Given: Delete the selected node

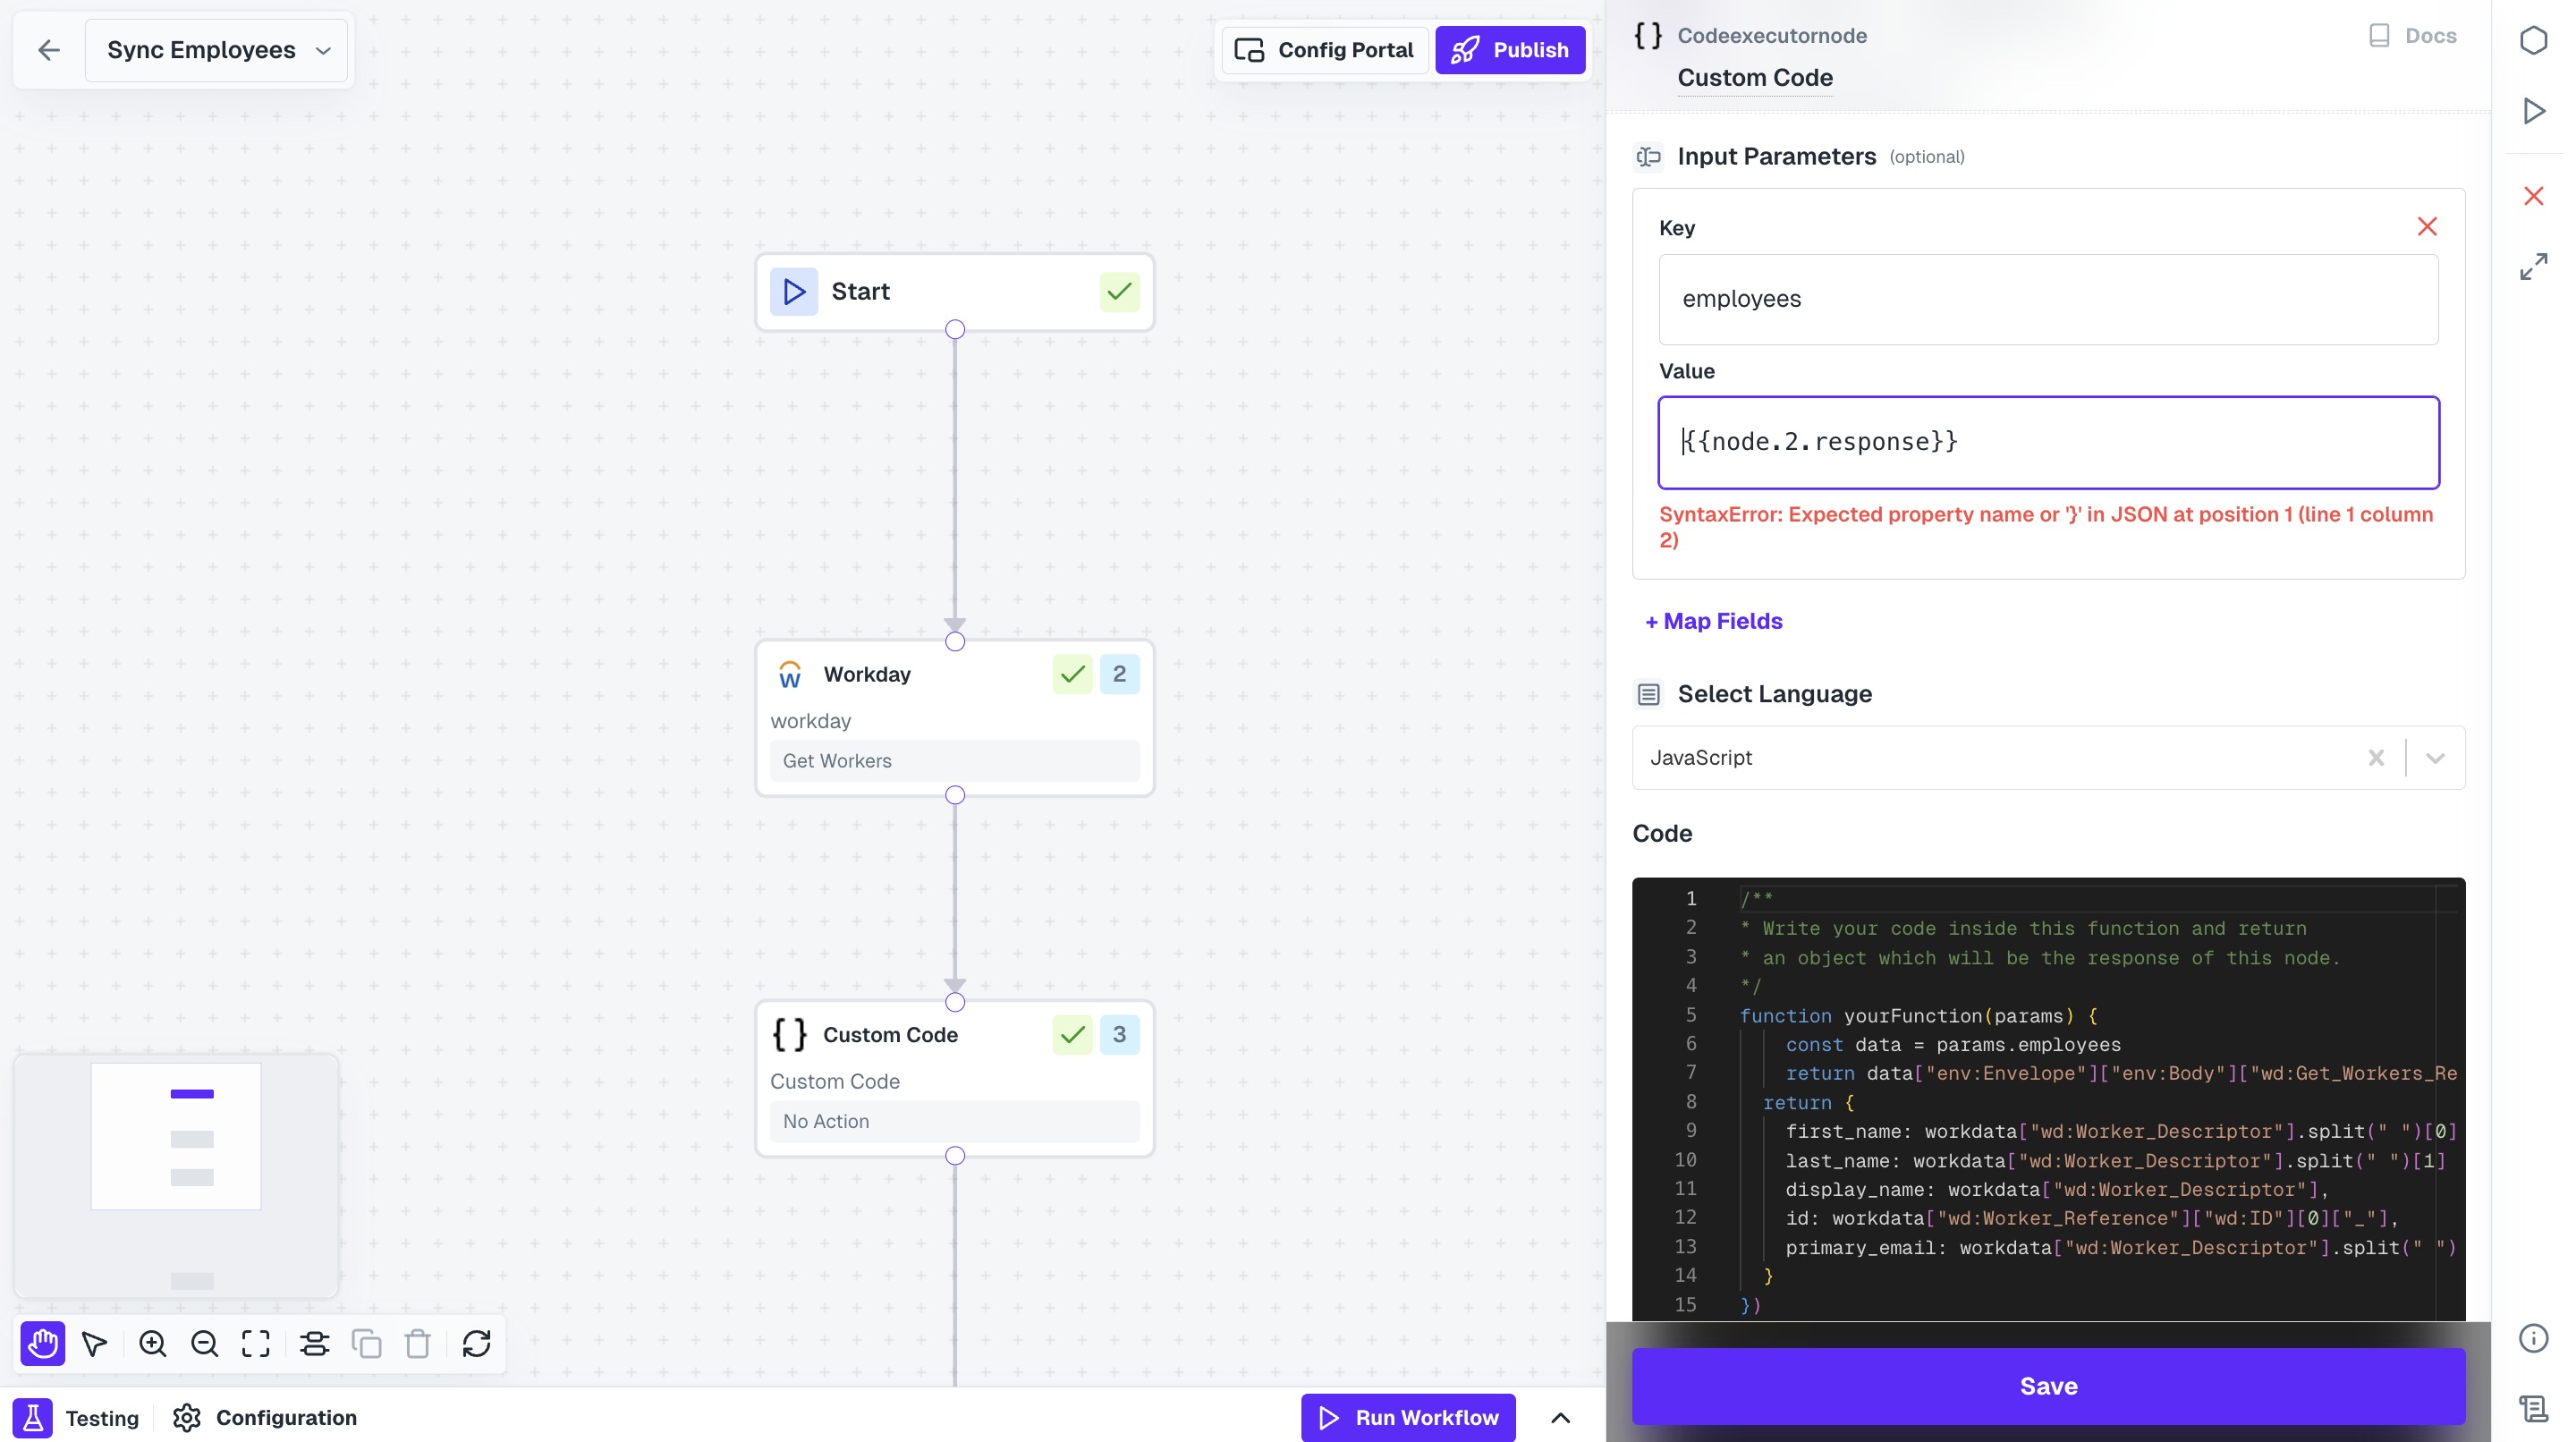Looking at the screenshot, I should point(417,1344).
